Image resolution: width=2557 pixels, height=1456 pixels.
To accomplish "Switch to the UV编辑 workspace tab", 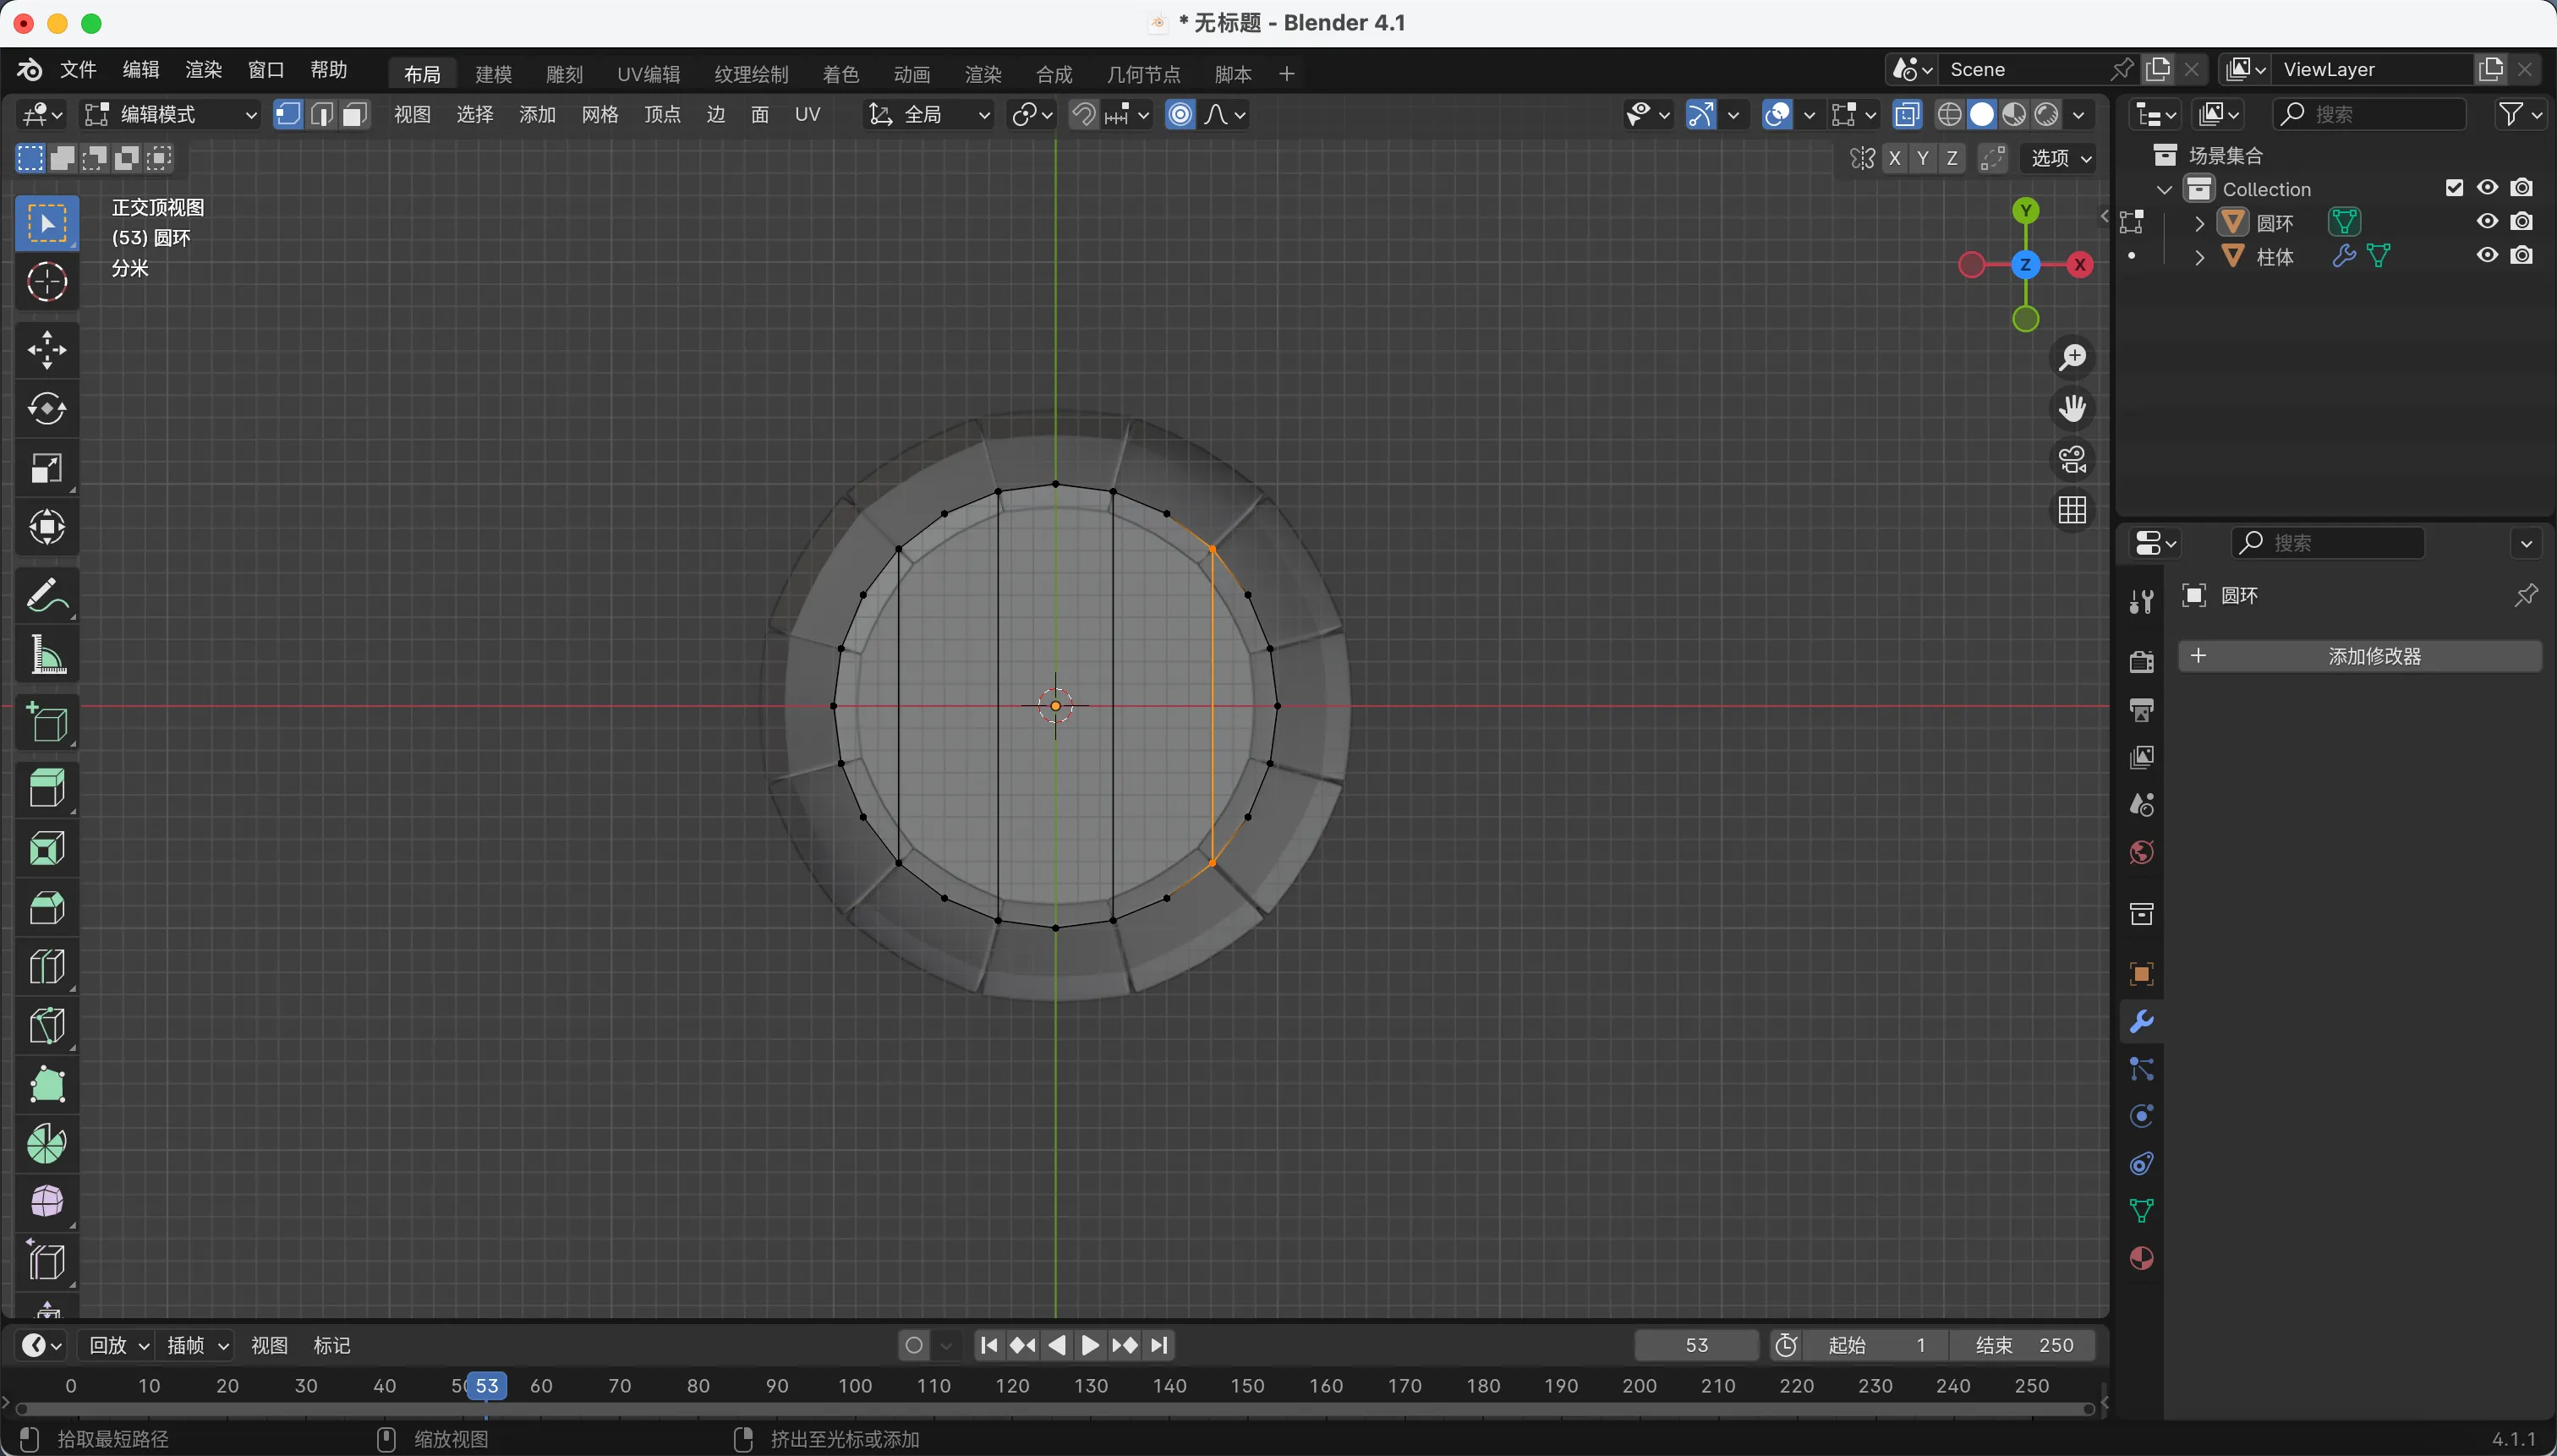I will pos(648,74).
